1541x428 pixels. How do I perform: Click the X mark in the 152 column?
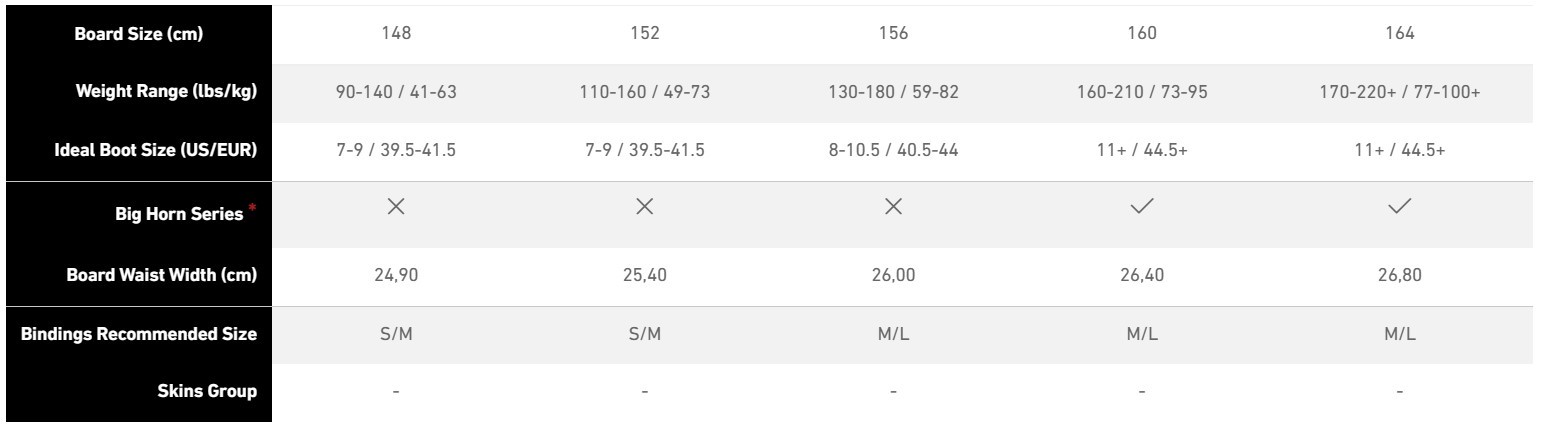click(x=645, y=206)
